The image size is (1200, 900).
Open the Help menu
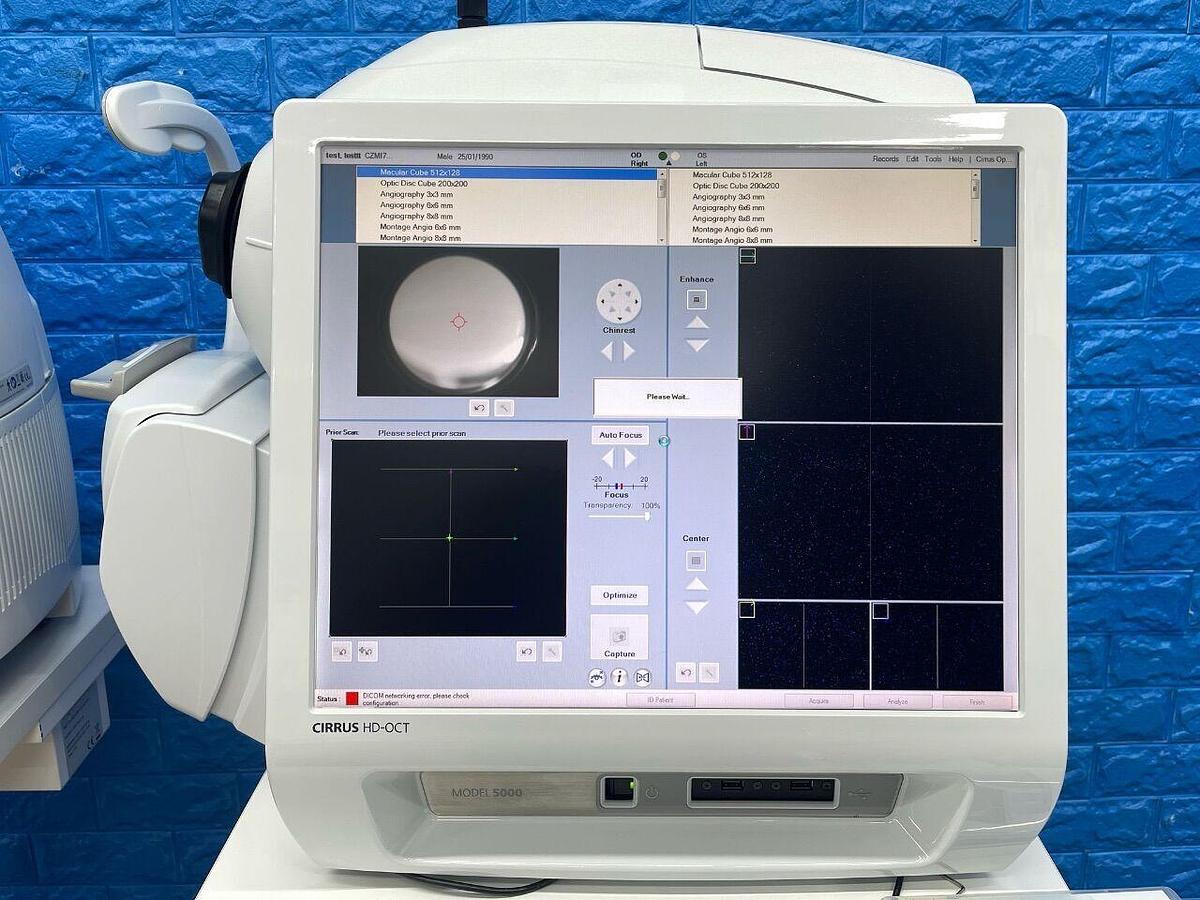pos(956,159)
